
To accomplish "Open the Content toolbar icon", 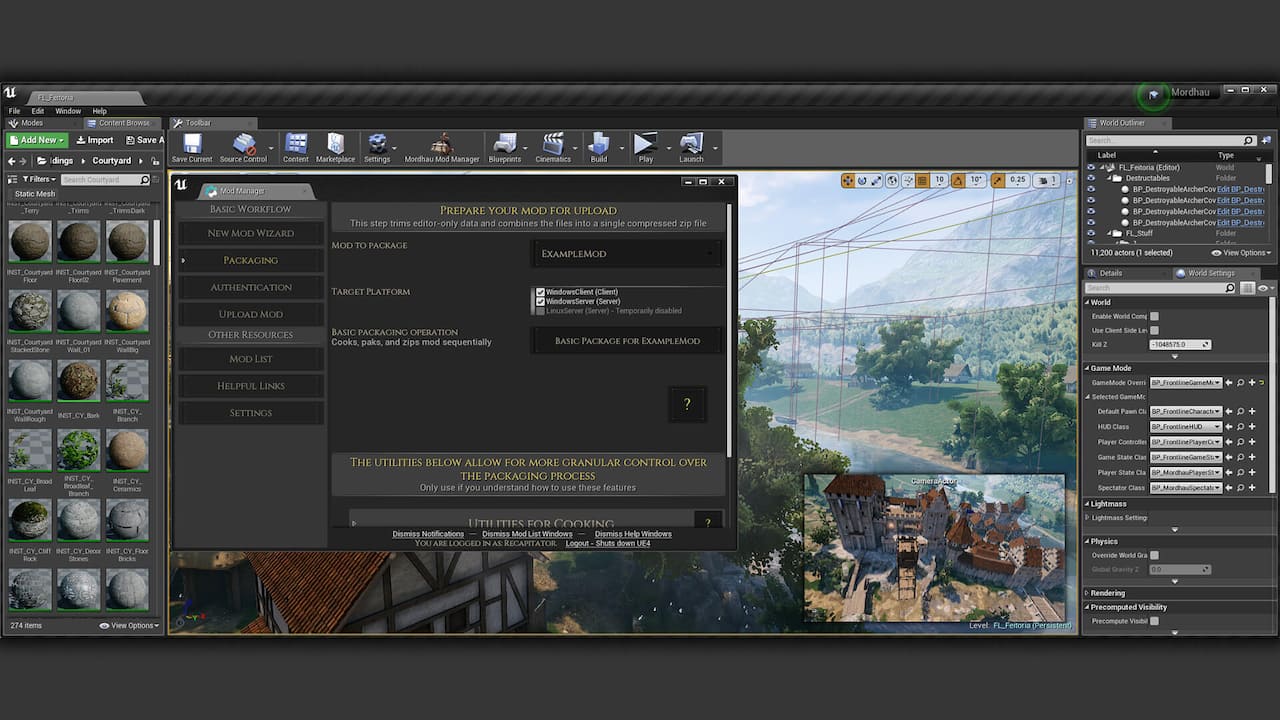I will tap(296, 148).
